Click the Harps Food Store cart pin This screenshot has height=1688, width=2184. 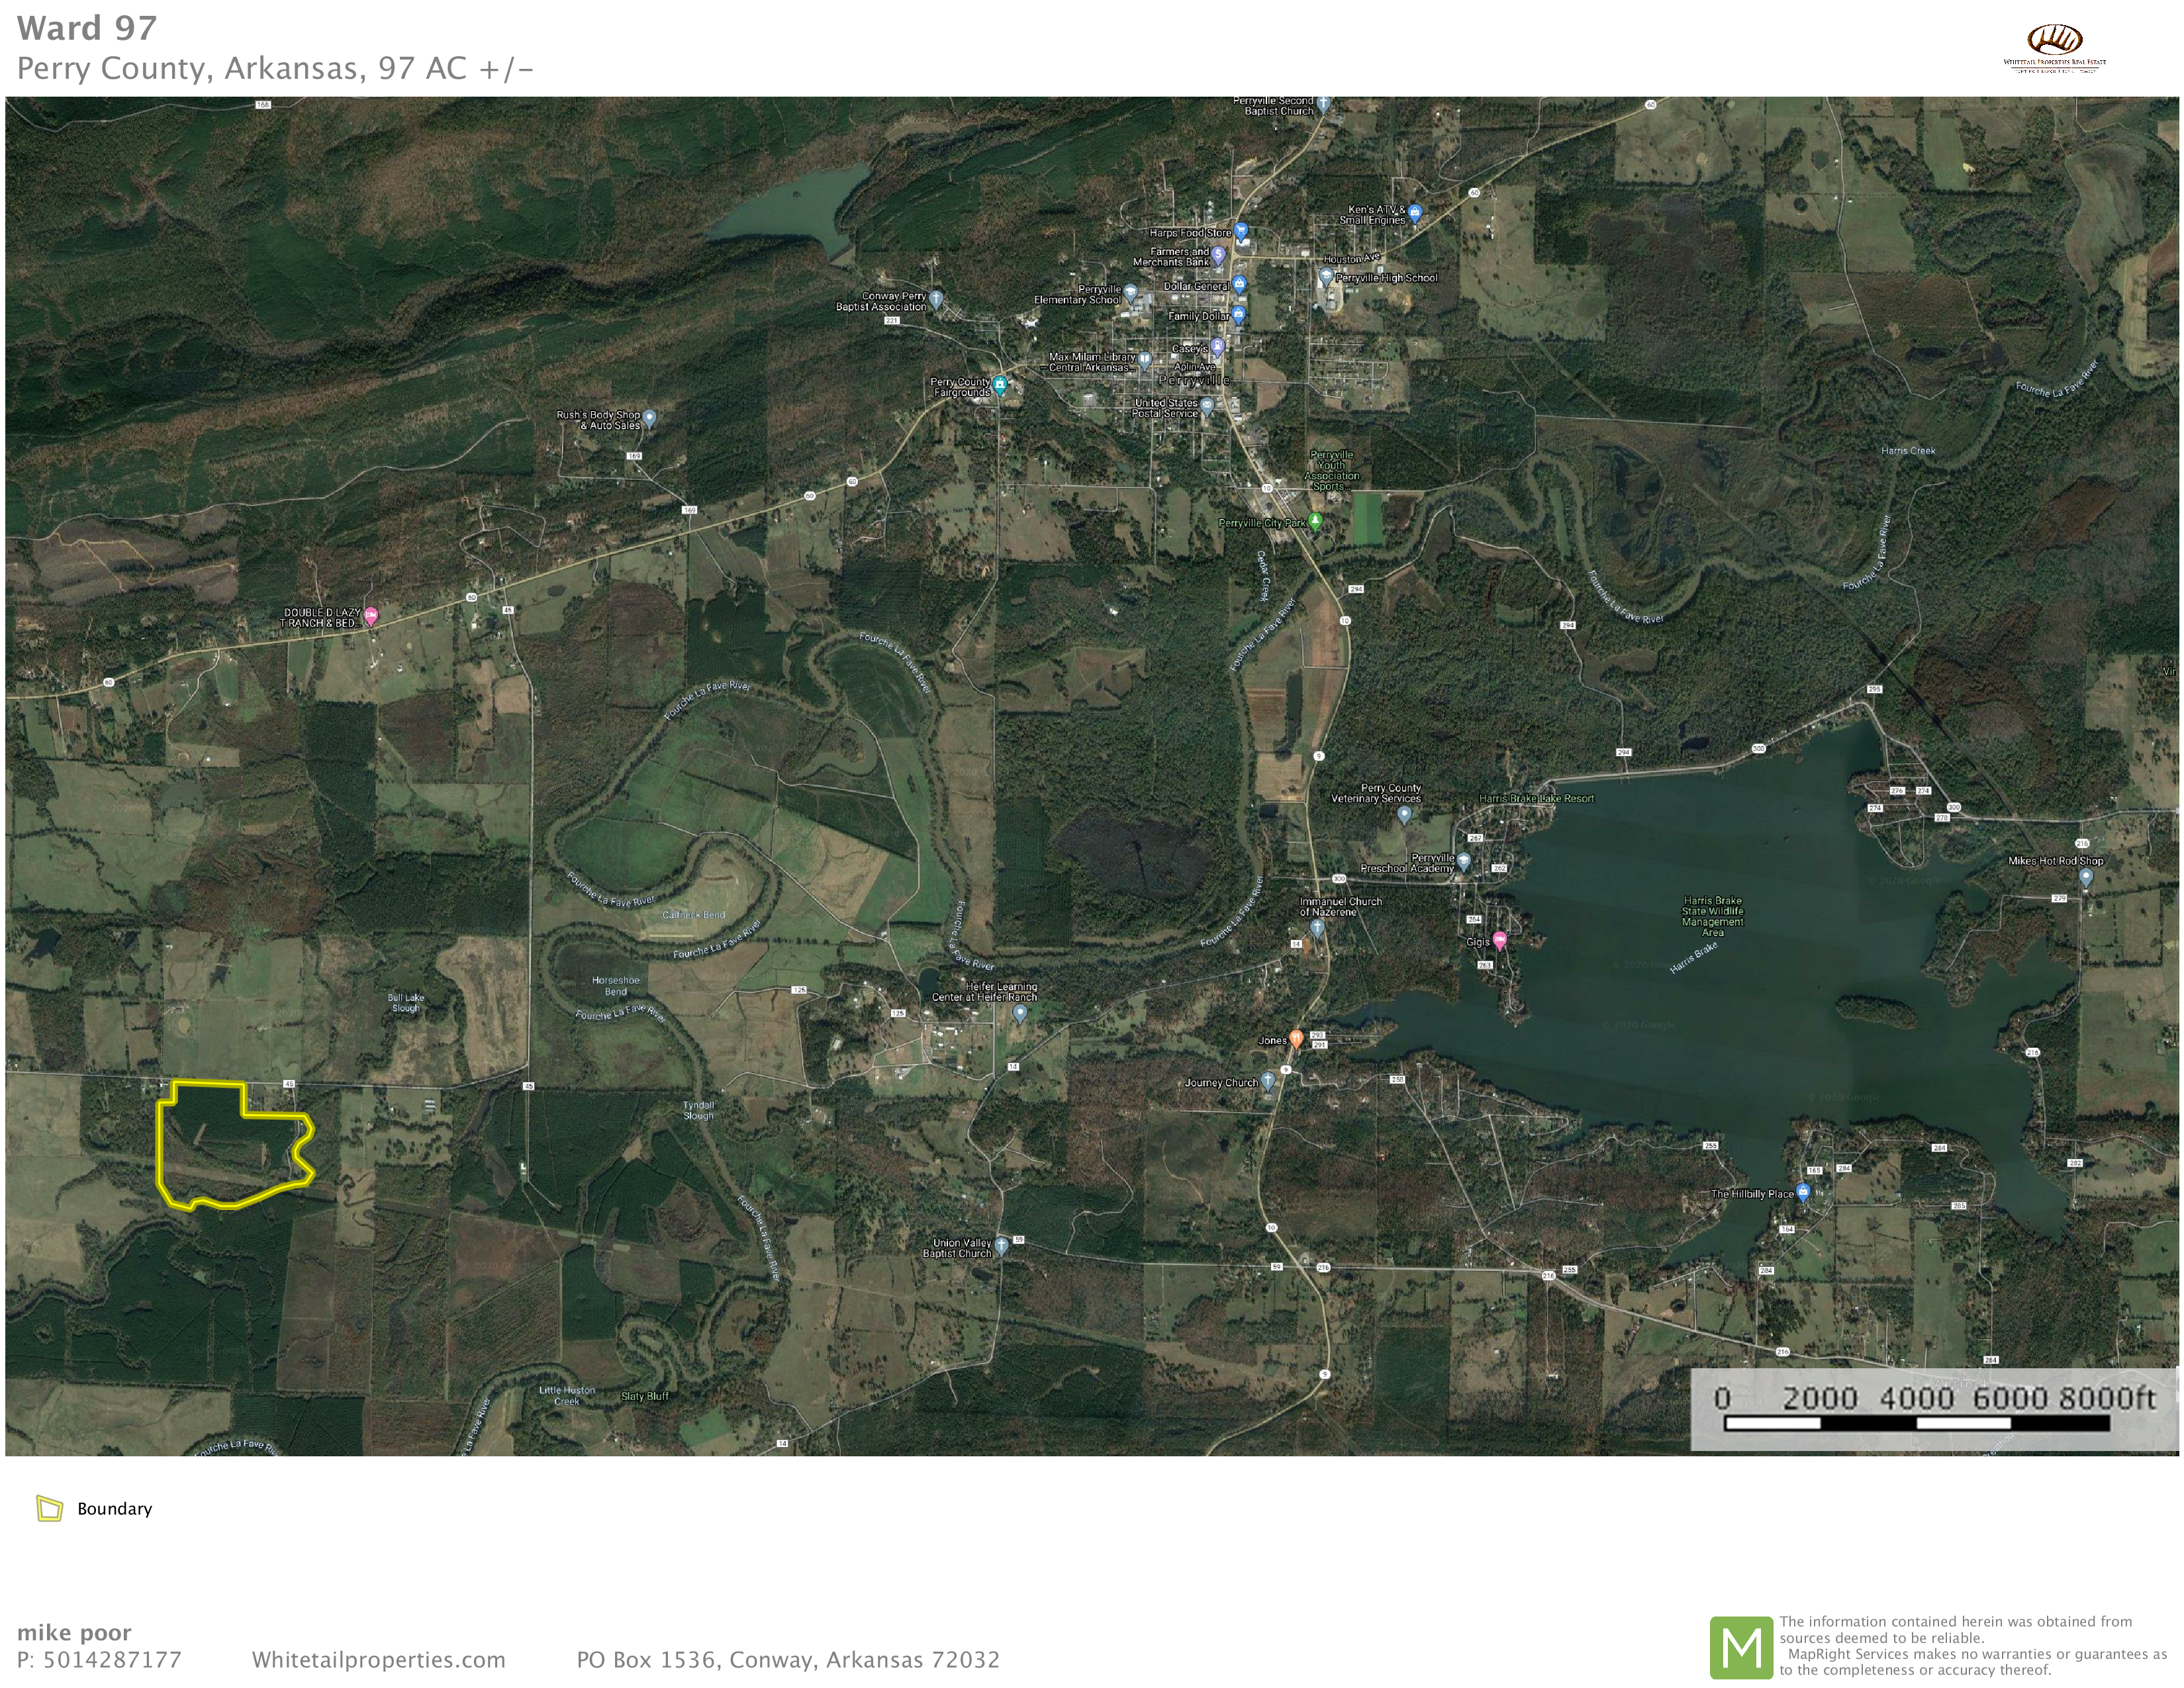(1241, 231)
